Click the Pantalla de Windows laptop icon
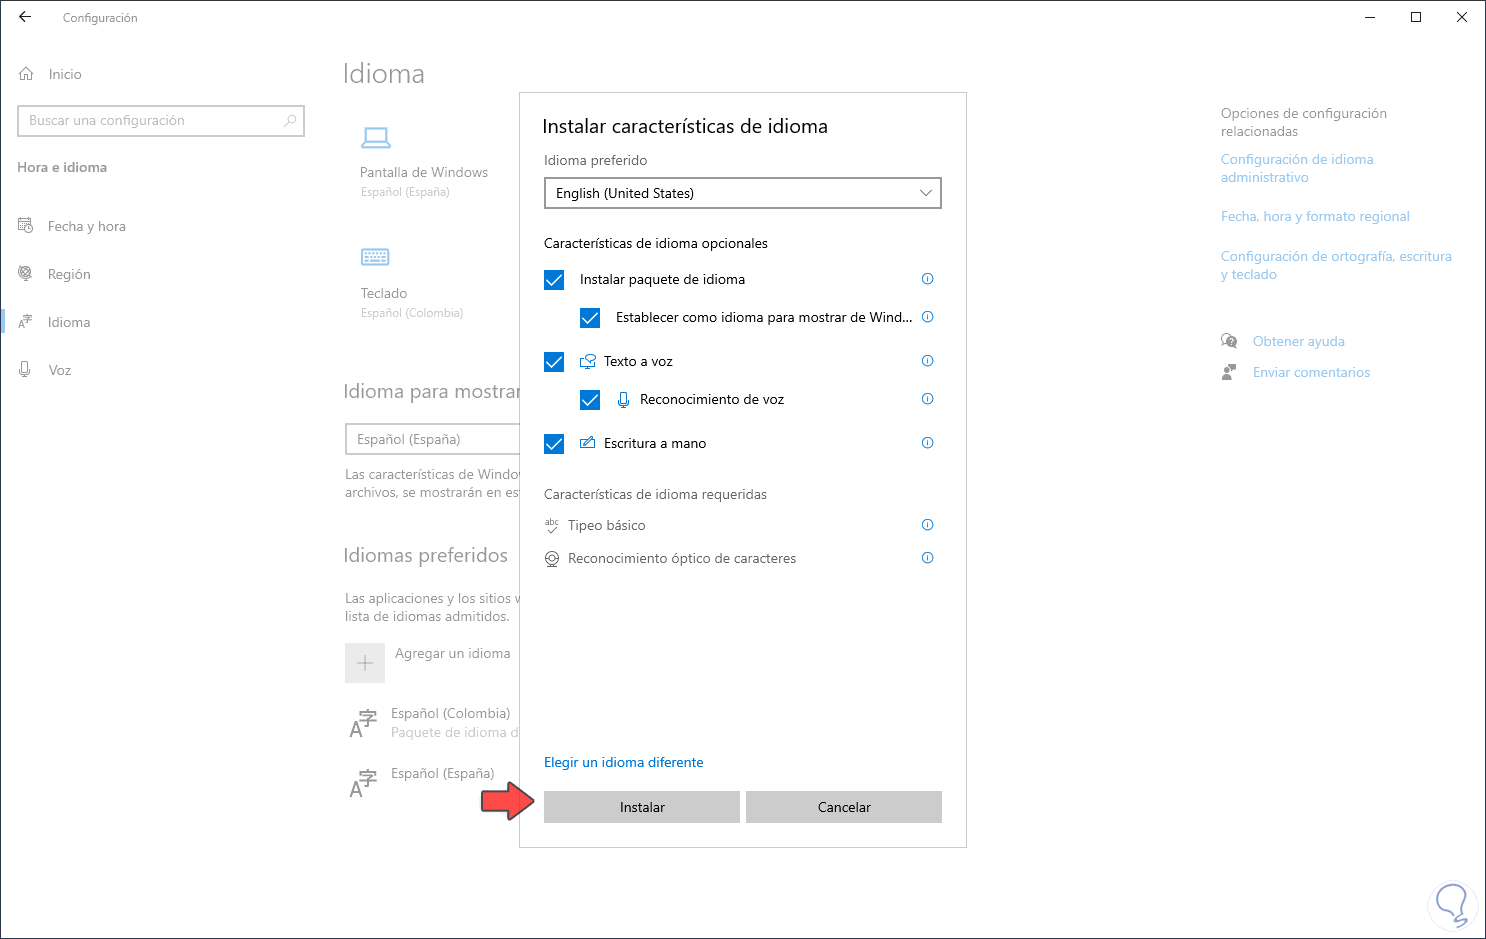Image resolution: width=1486 pixels, height=939 pixels. [376, 137]
